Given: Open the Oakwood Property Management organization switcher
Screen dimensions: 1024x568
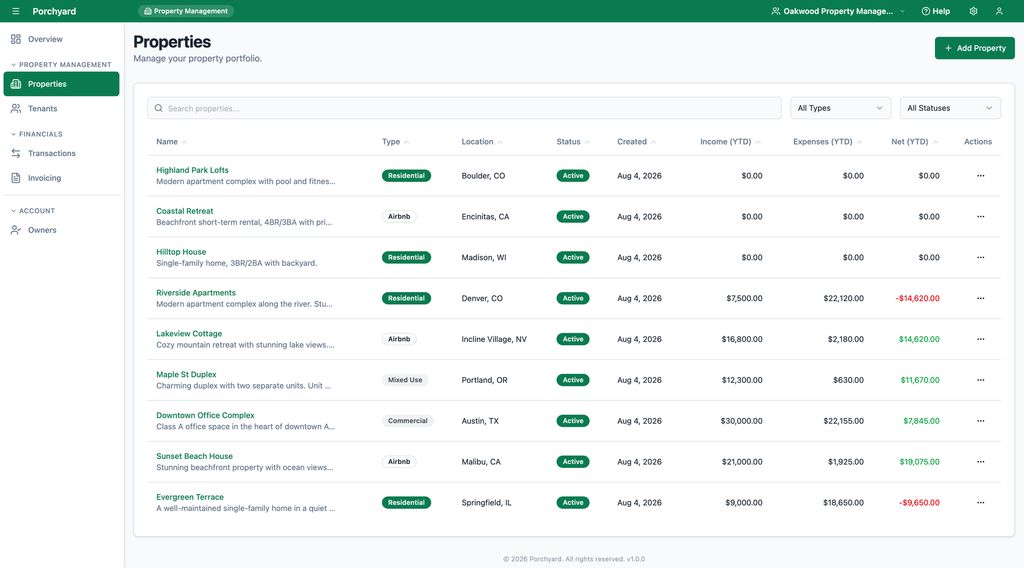Looking at the screenshot, I should [x=839, y=11].
